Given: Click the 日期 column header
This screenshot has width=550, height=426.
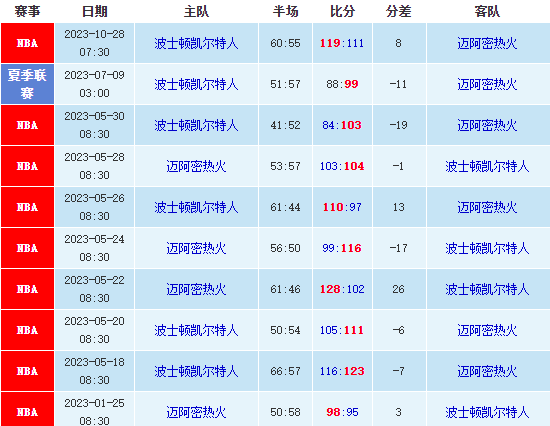Looking at the screenshot, I should [x=94, y=12].
